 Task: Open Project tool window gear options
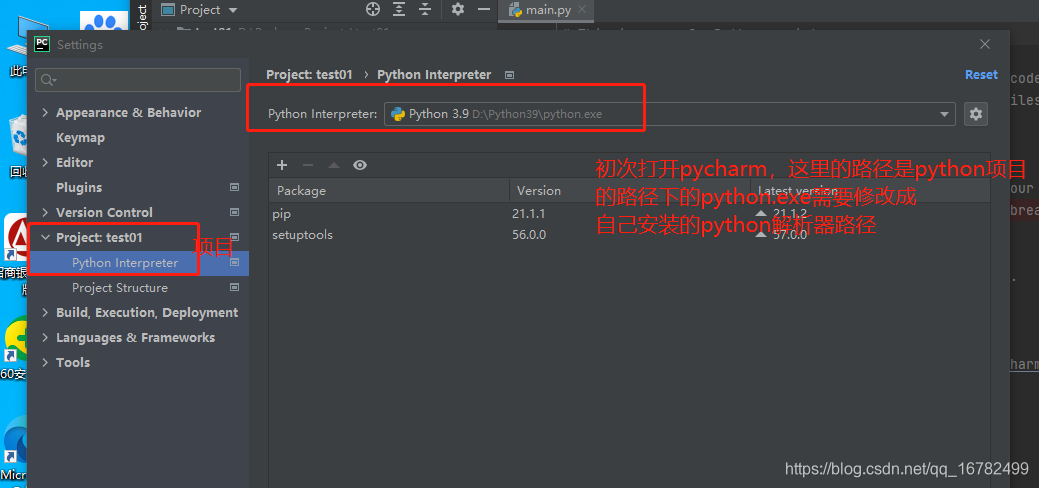click(x=458, y=9)
